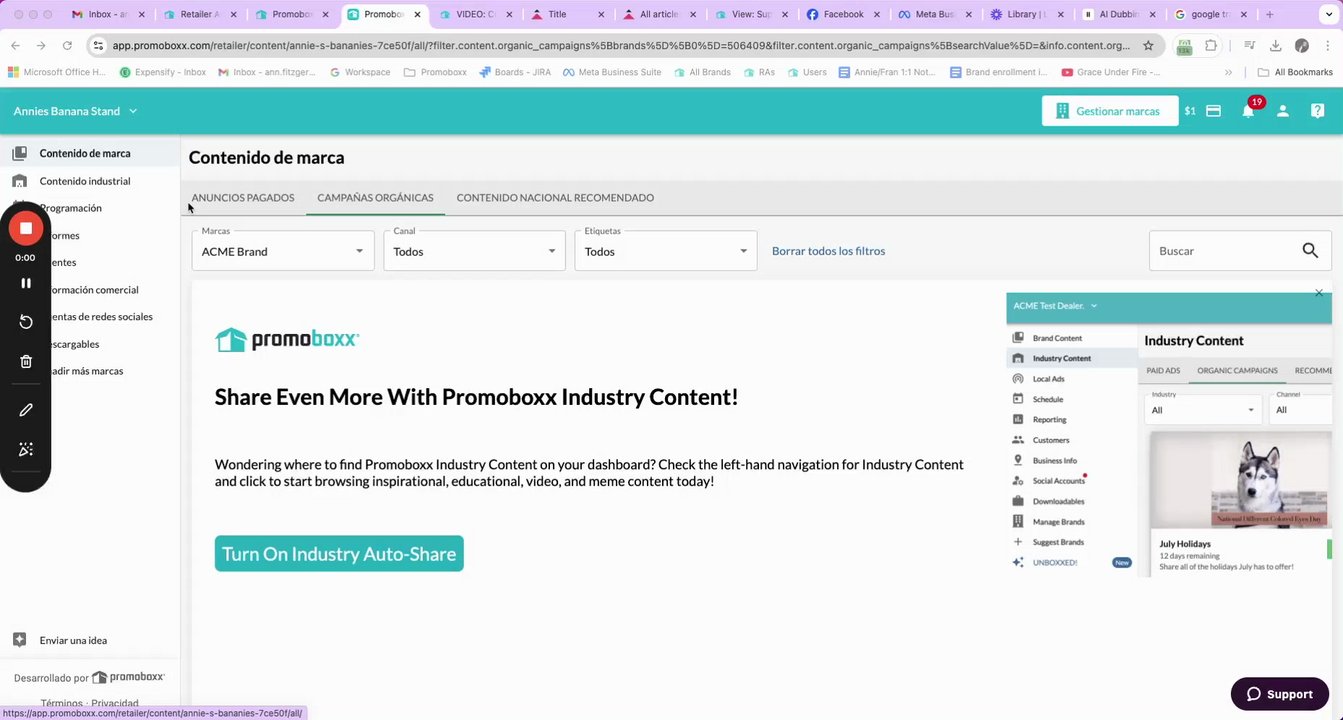Show hidden bookmarks with the overflow chevron
This screenshot has width=1343, height=720.
click(x=1228, y=72)
